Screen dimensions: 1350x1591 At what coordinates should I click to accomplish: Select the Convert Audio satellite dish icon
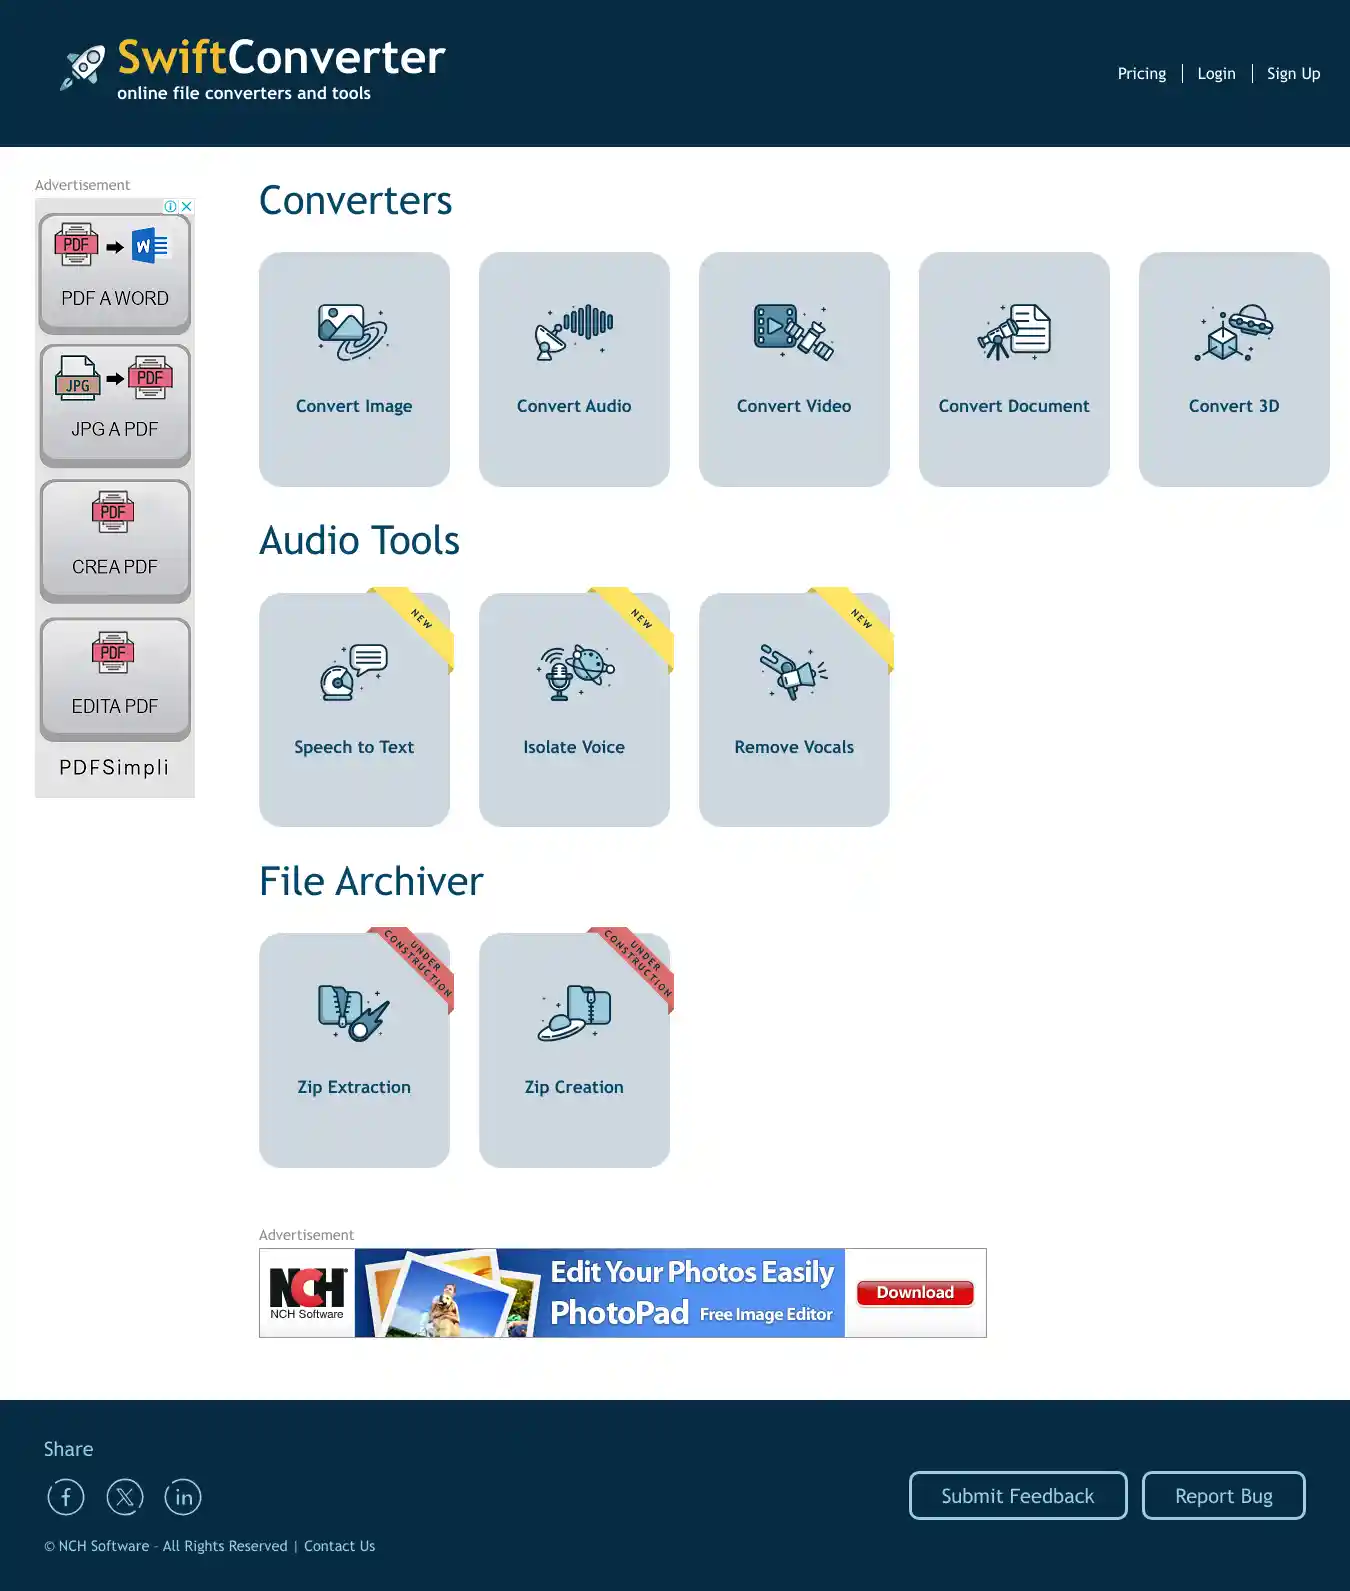tap(573, 332)
